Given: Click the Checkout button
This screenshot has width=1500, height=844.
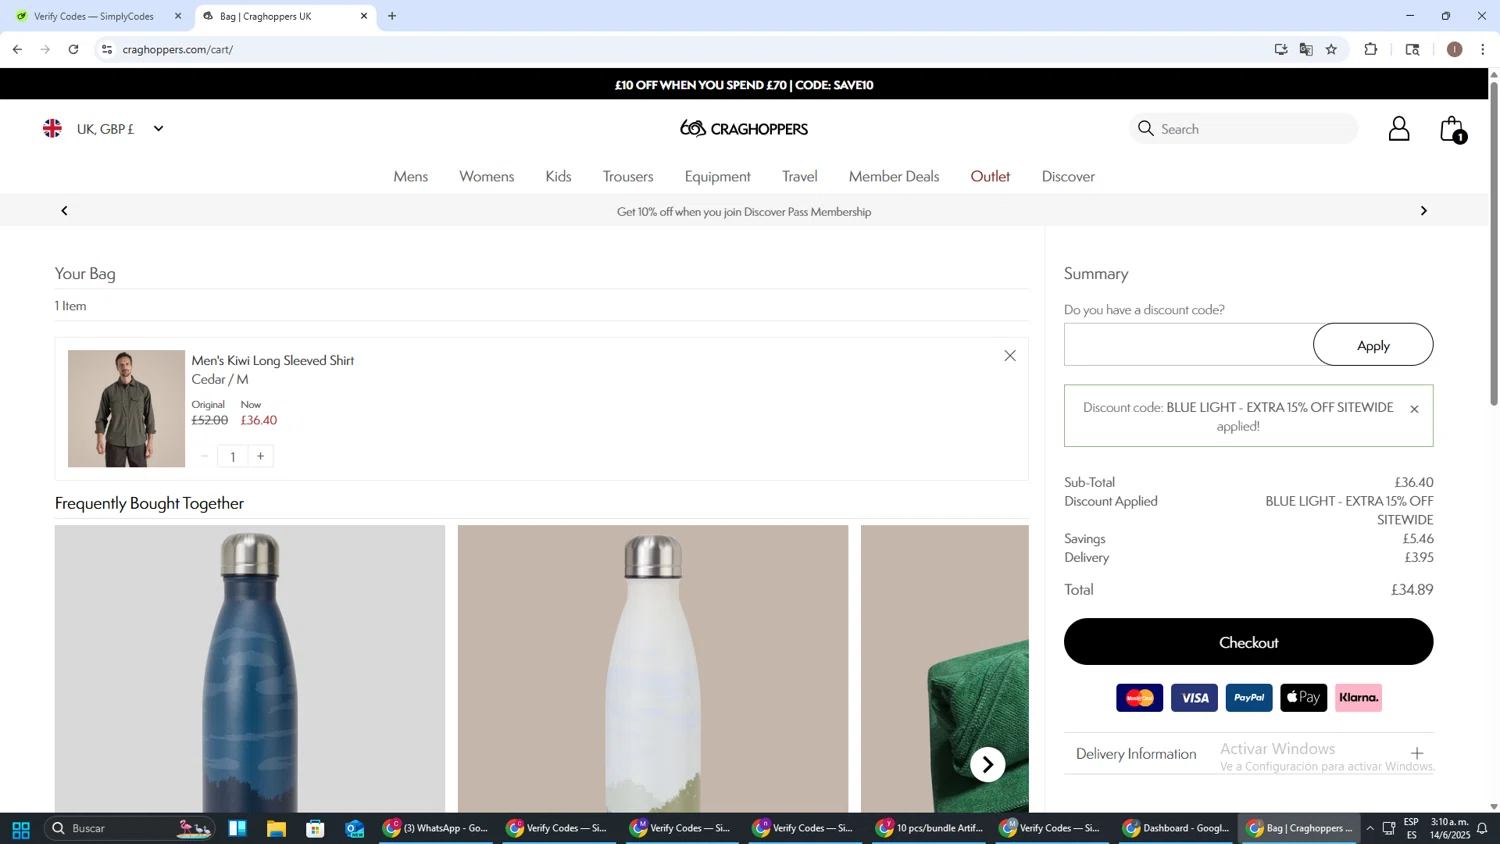Looking at the screenshot, I should coord(1249,642).
